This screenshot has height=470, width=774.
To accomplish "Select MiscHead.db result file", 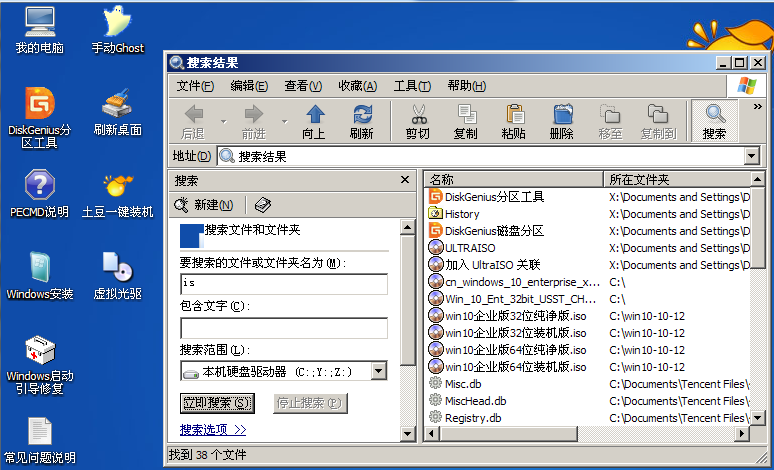I will 467,401.
